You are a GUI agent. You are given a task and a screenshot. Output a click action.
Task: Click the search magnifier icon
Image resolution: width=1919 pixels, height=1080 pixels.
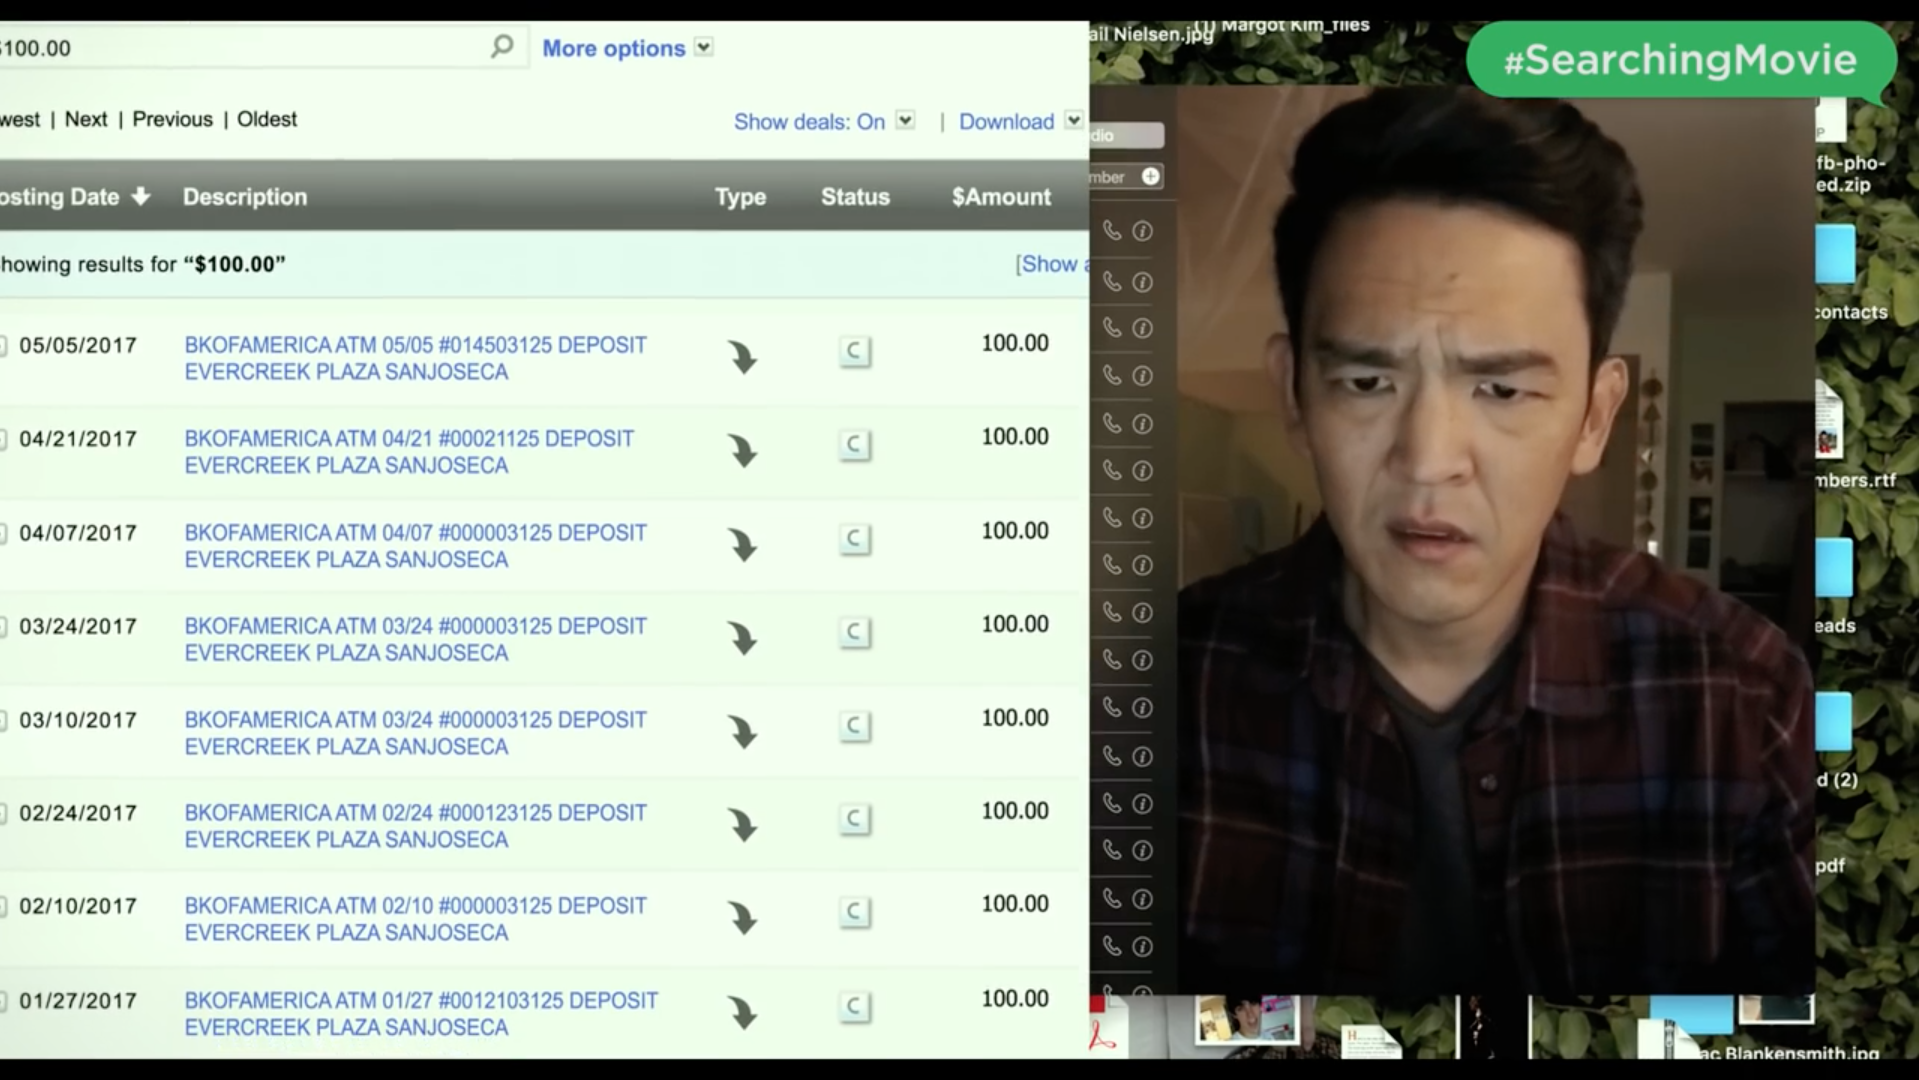coord(501,46)
